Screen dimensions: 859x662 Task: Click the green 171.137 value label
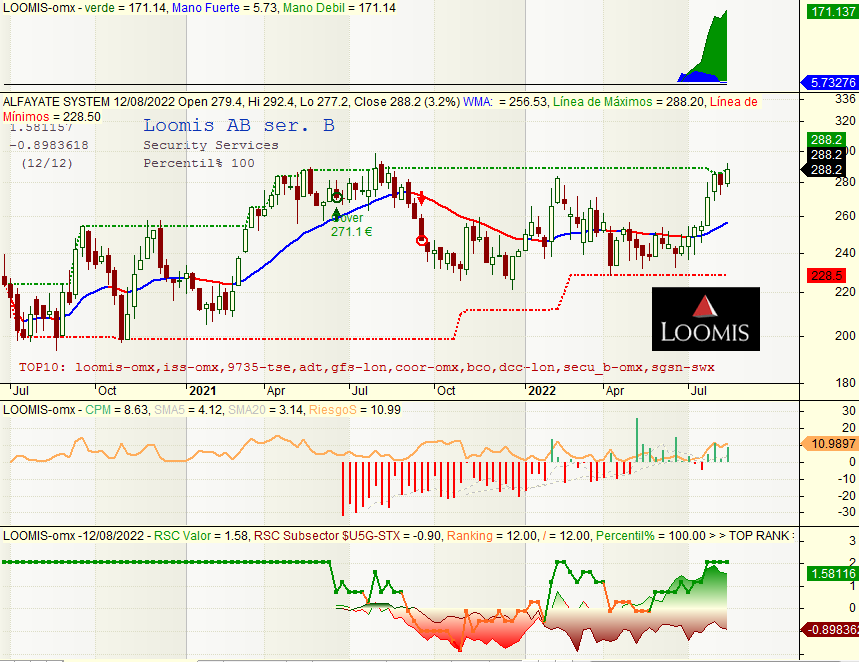[x=833, y=12]
